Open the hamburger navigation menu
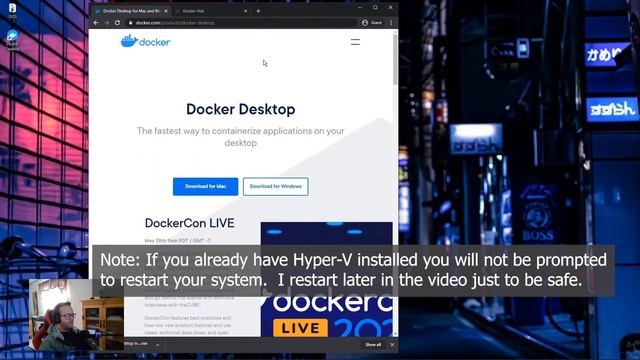Image resolution: width=640 pixels, height=360 pixels. coord(355,42)
